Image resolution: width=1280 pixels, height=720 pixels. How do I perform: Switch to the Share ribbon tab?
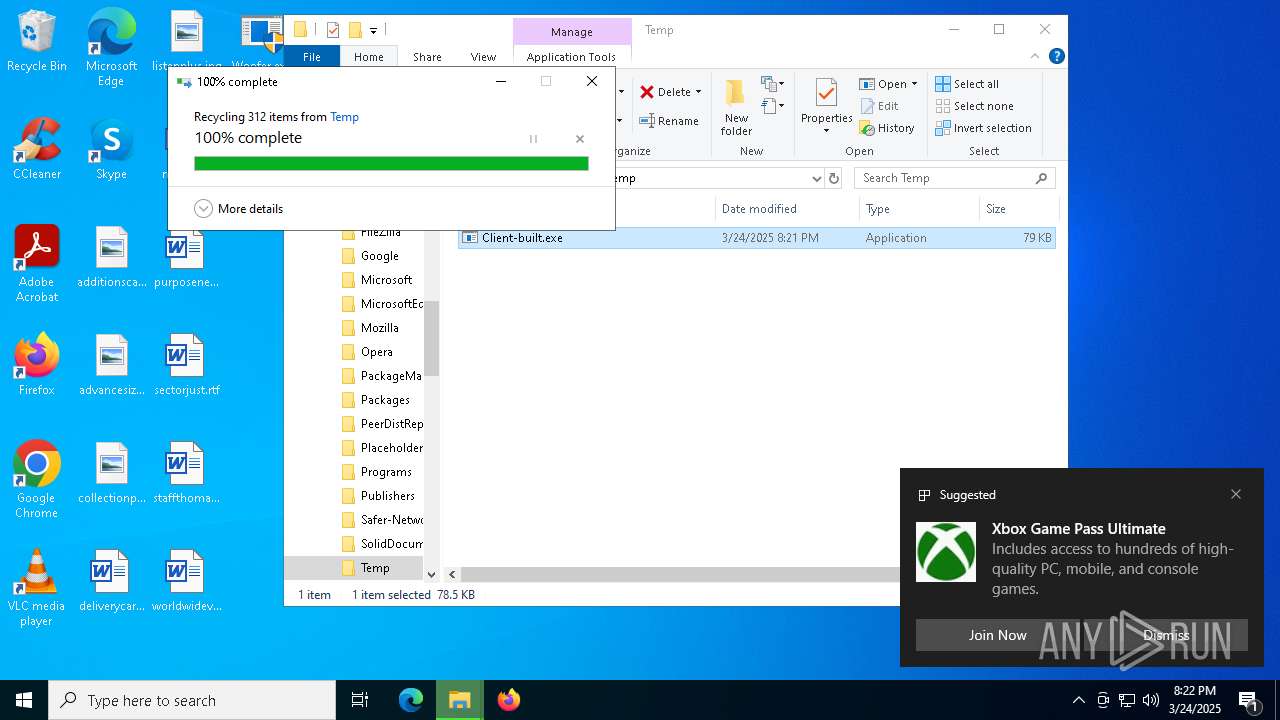click(427, 57)
